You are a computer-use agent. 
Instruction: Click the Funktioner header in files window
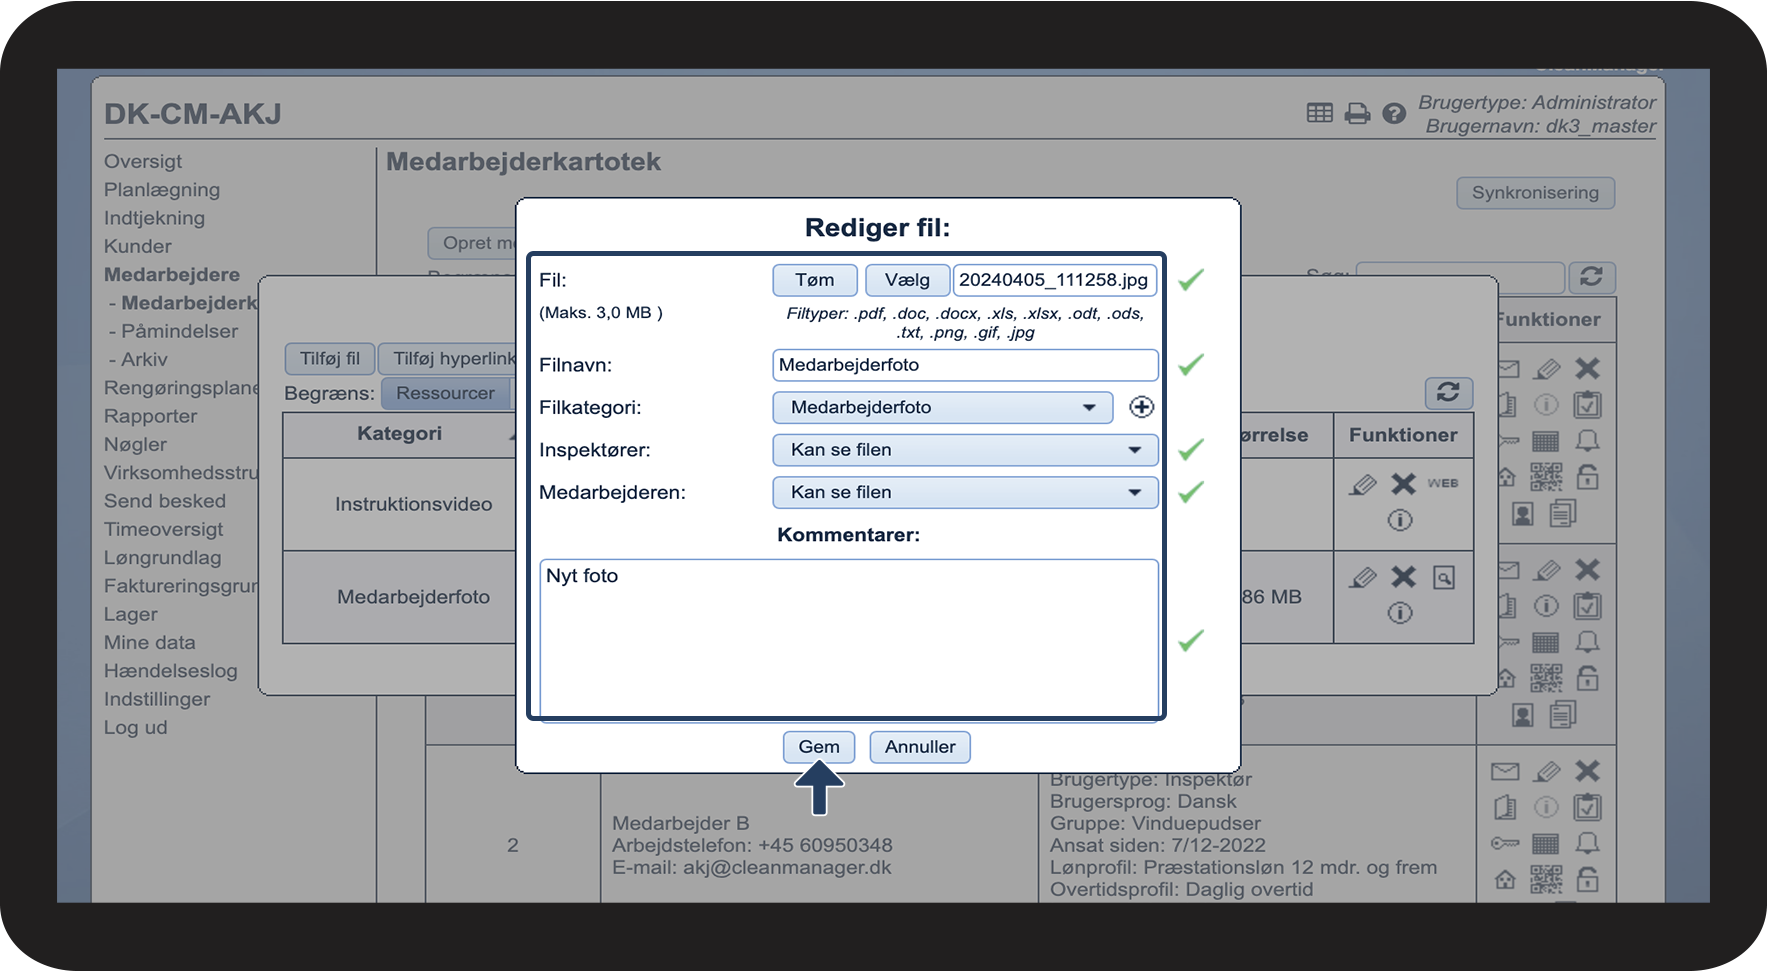tap(1403, 435)
